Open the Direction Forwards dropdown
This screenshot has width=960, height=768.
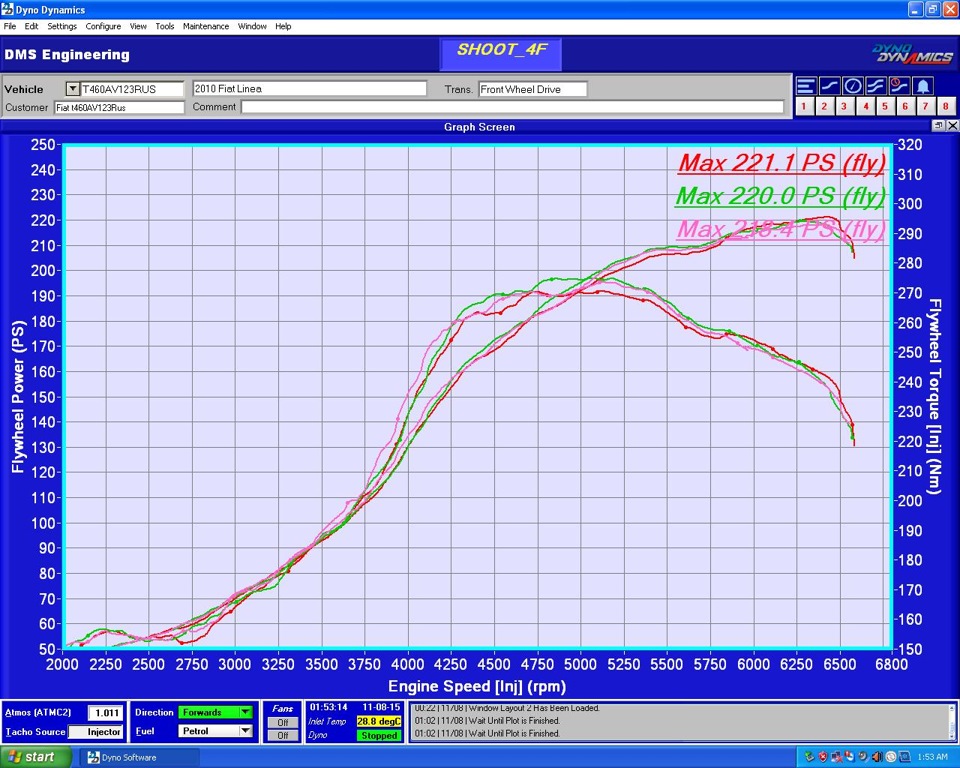[x=245, y=712]
